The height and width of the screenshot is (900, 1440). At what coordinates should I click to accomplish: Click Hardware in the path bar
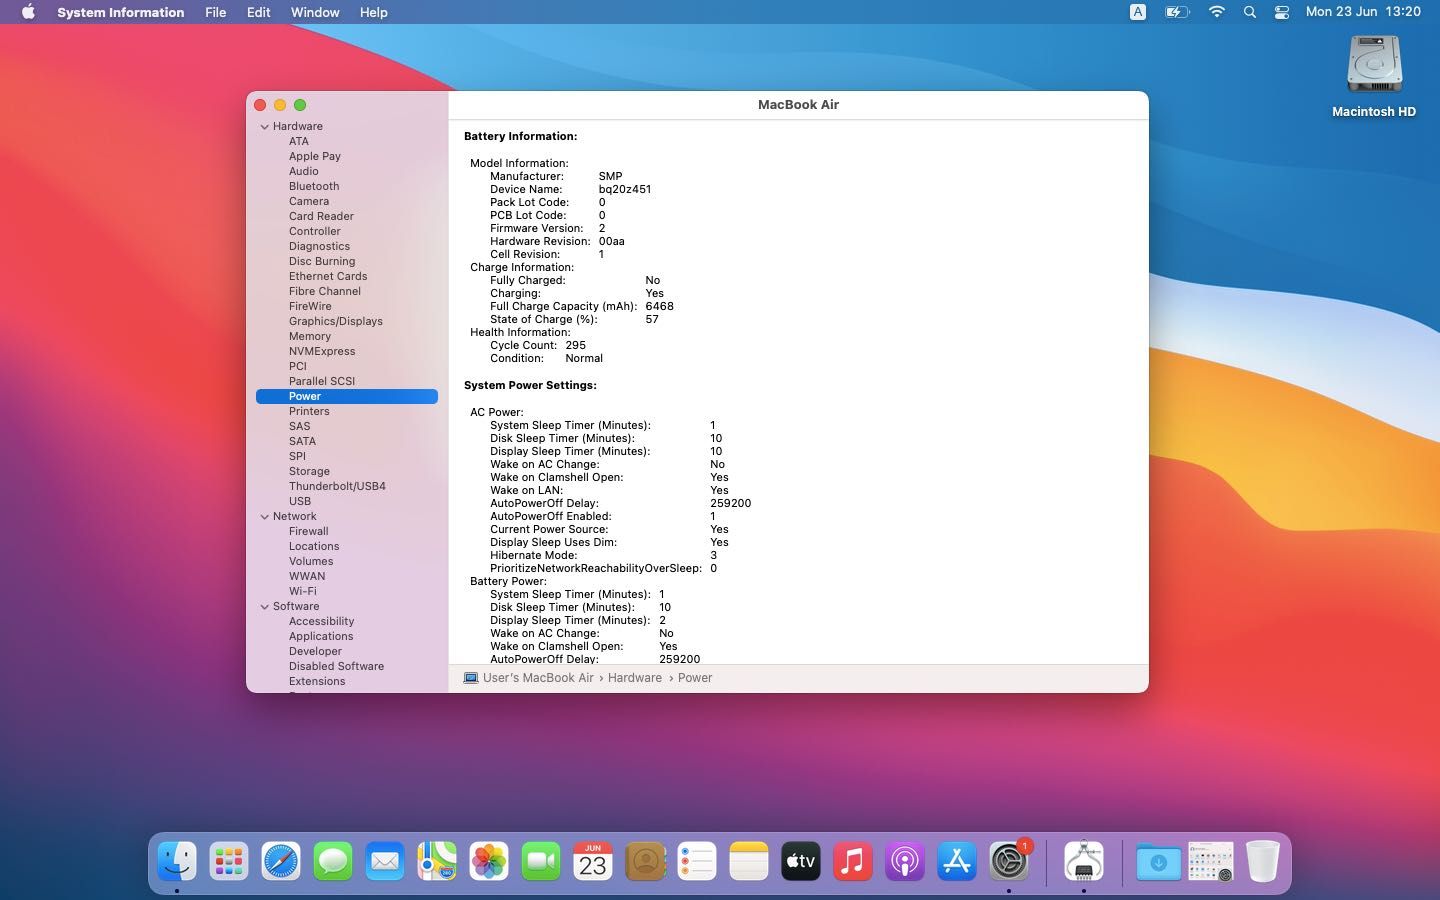click(635, 678)
